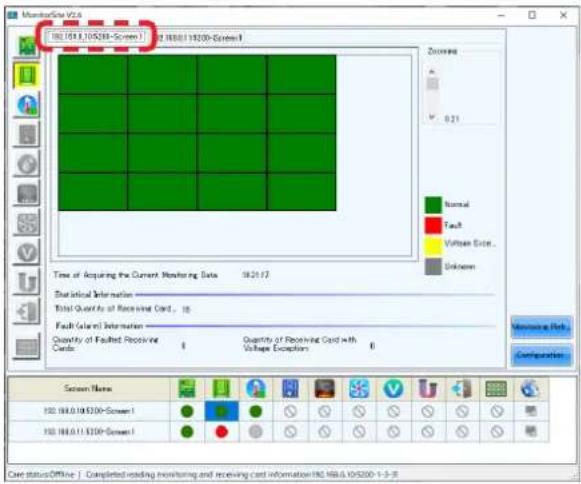Click green sending card dot for 192.168.0.11
This screenshot has height=484, width=581.
187,431
